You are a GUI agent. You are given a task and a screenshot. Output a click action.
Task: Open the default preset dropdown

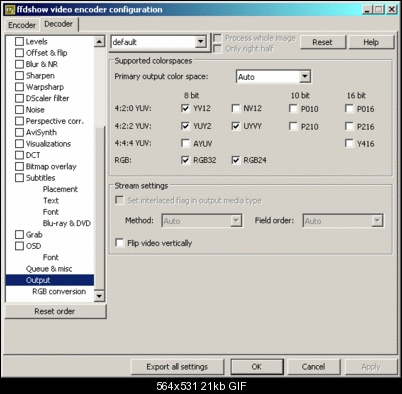(x=200, y=42)
